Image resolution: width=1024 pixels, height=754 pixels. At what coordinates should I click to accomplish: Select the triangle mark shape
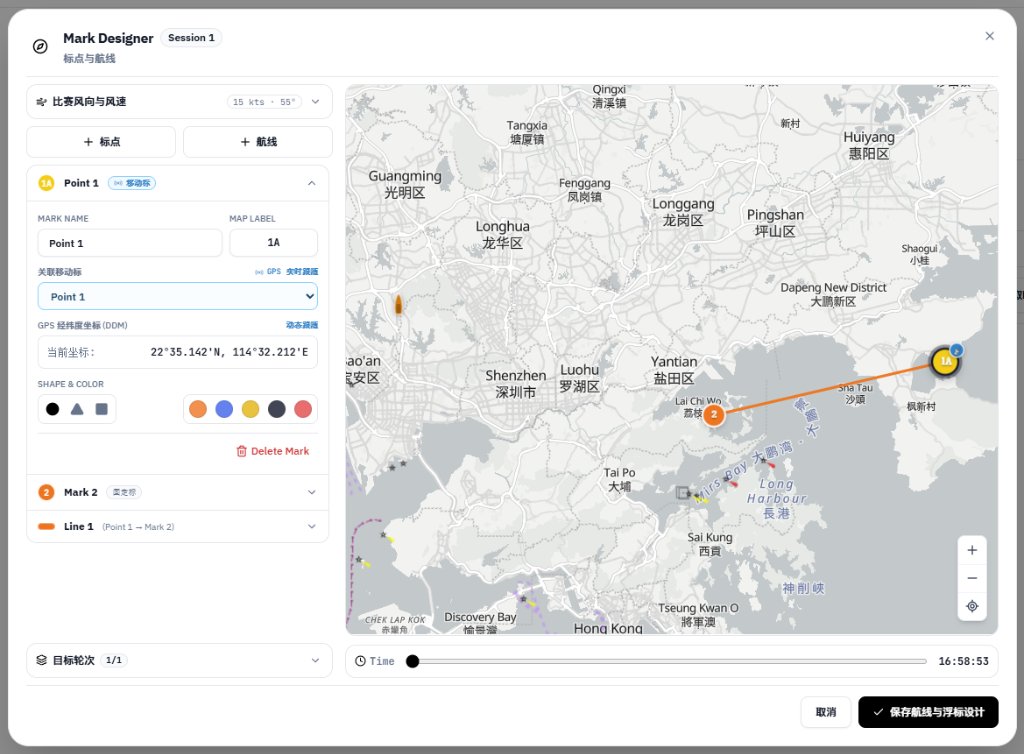[x=77, y=409]
